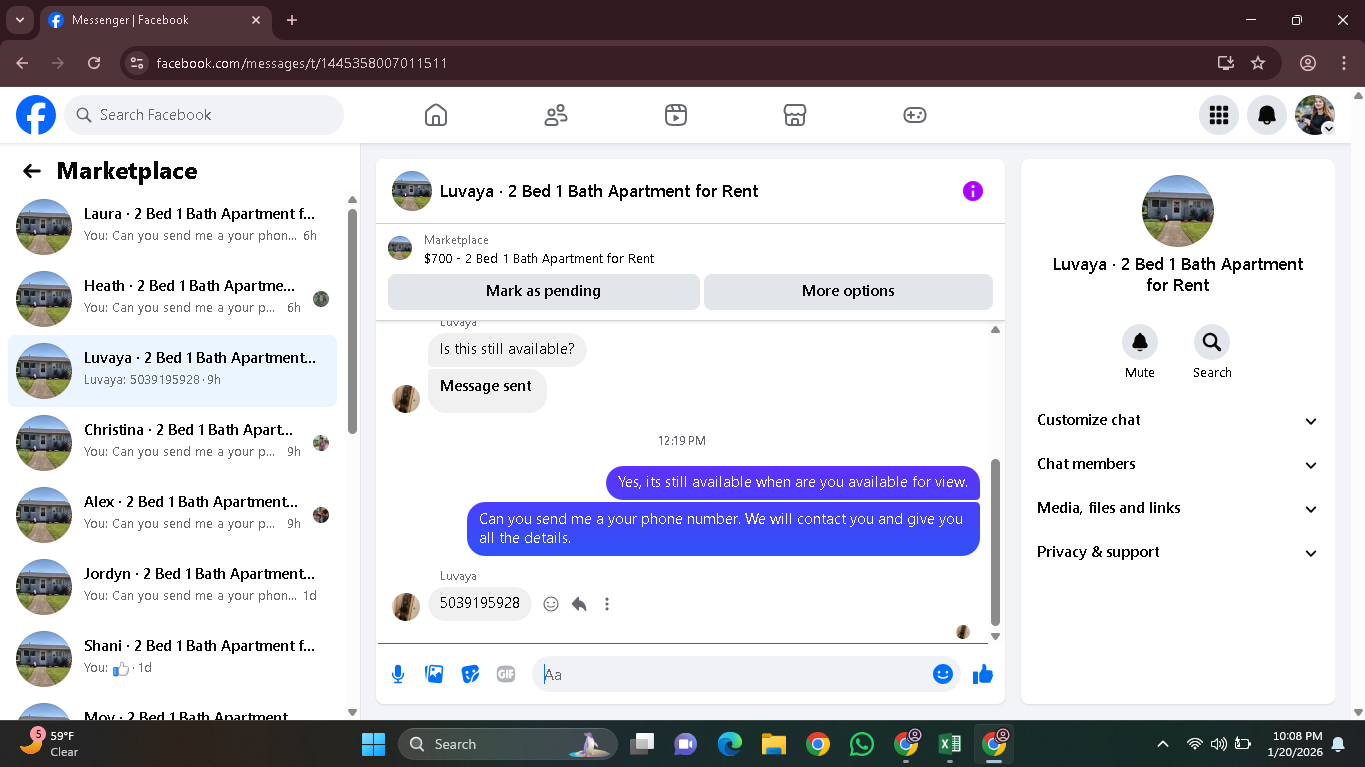Screen dimensions: 1365x767
Task: Open a new browser tab
Action: point(292,20)
